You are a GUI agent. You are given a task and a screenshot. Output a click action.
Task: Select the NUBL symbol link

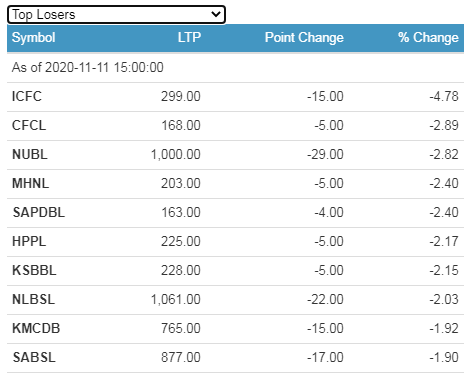[30, 155]
